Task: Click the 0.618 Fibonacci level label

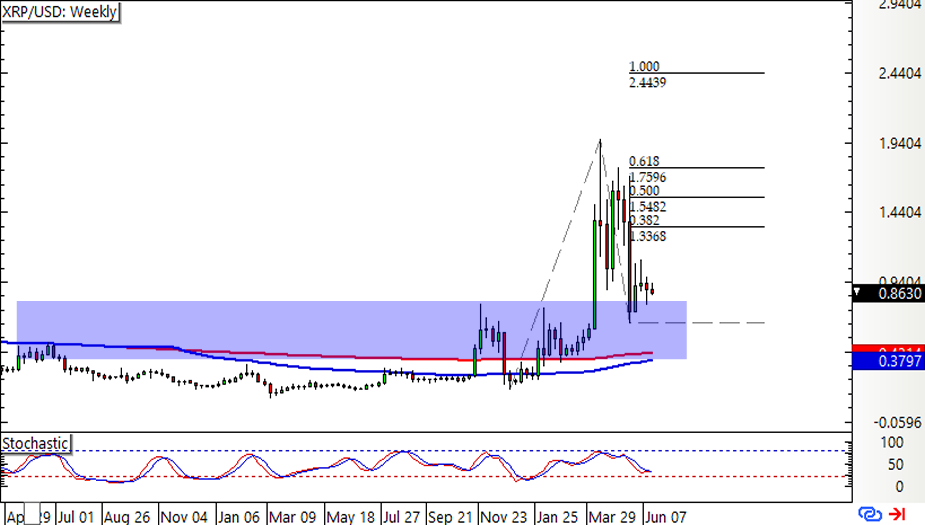Action: 644,161
